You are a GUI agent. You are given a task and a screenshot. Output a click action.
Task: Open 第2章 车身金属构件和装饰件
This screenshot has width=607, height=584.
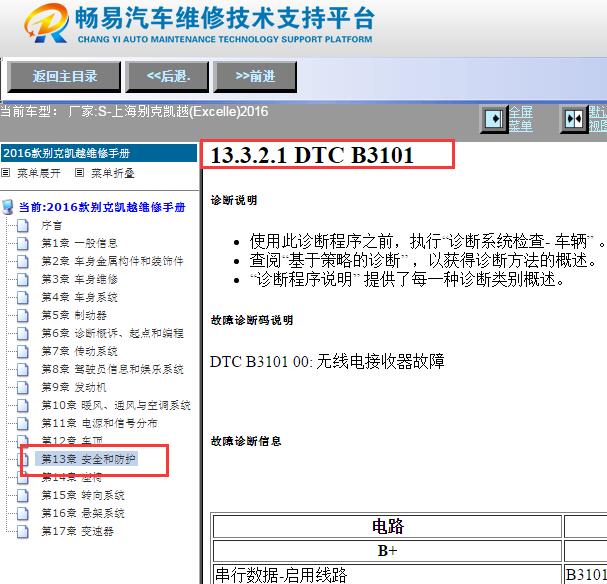click(112, 261)
